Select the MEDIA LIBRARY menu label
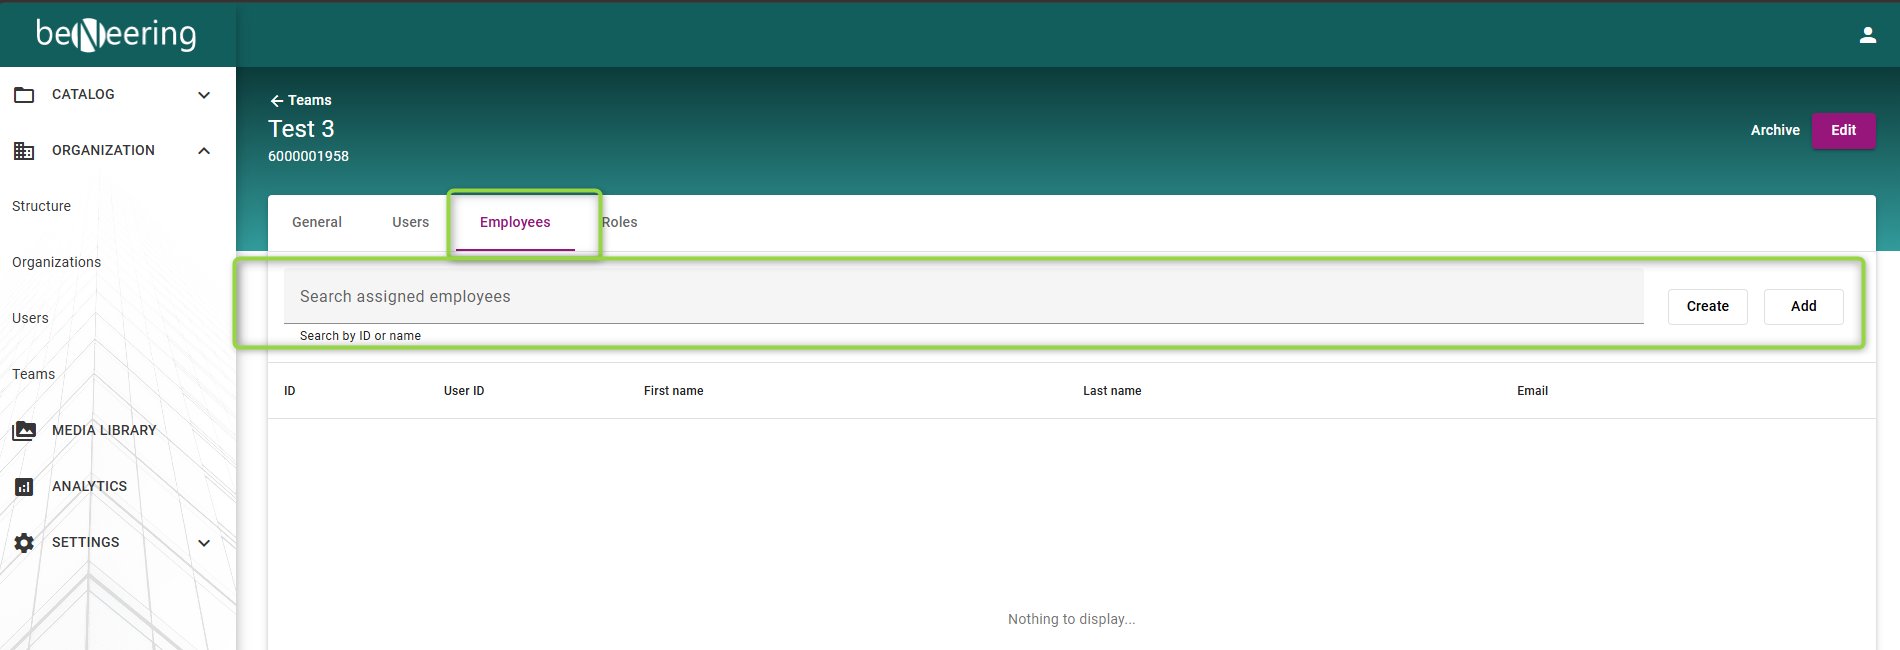The image size is (1900, 650). [x=104, y=430]
